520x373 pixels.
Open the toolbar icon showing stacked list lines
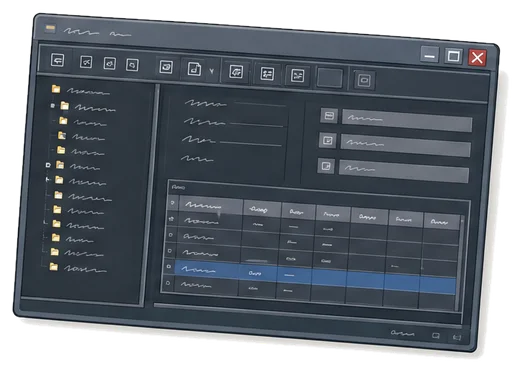point(267,74)
